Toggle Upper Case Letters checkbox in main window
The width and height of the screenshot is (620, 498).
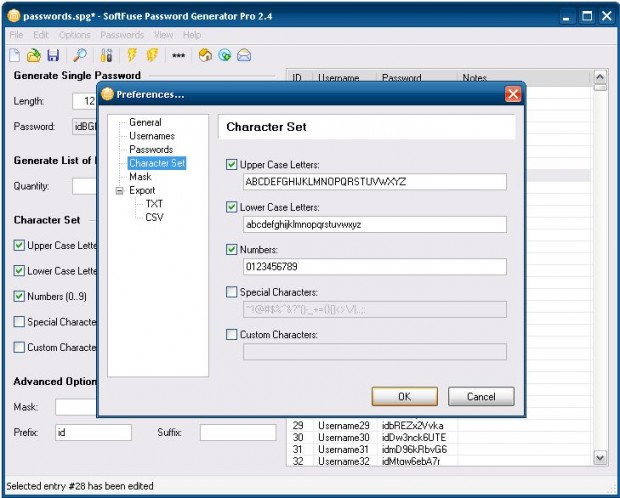(x=19, y=245)
